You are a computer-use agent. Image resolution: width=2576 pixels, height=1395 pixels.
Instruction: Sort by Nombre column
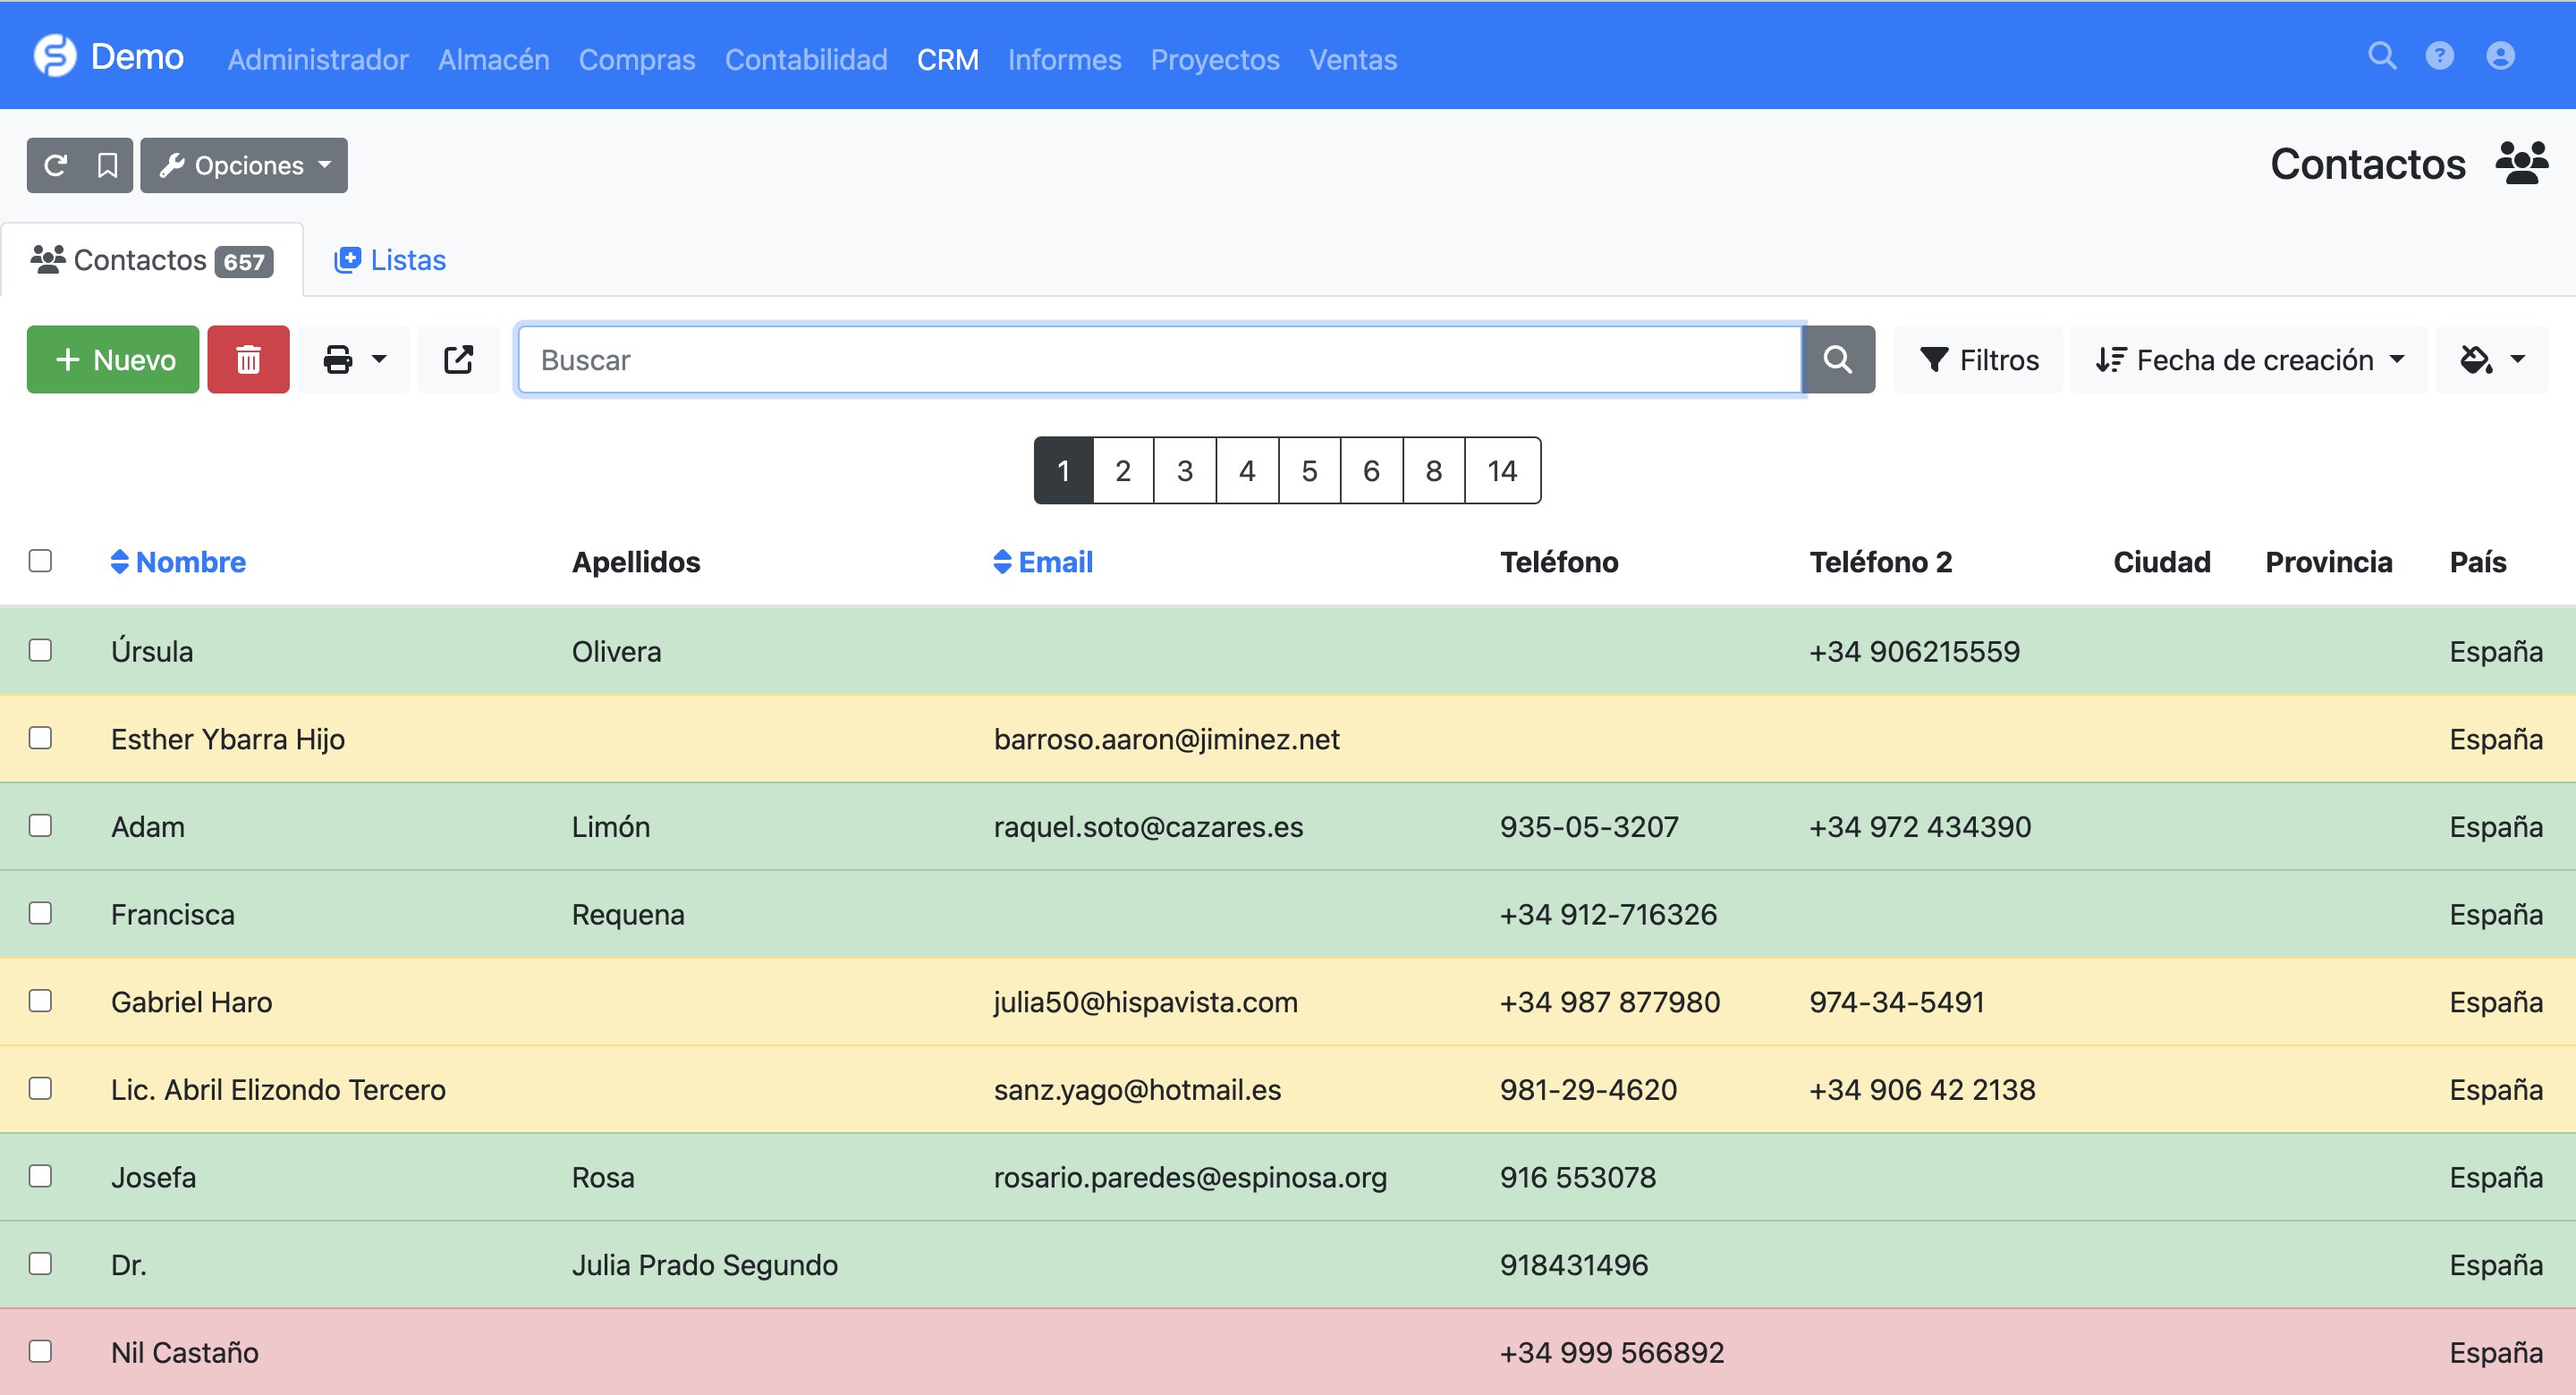point(178,562)
